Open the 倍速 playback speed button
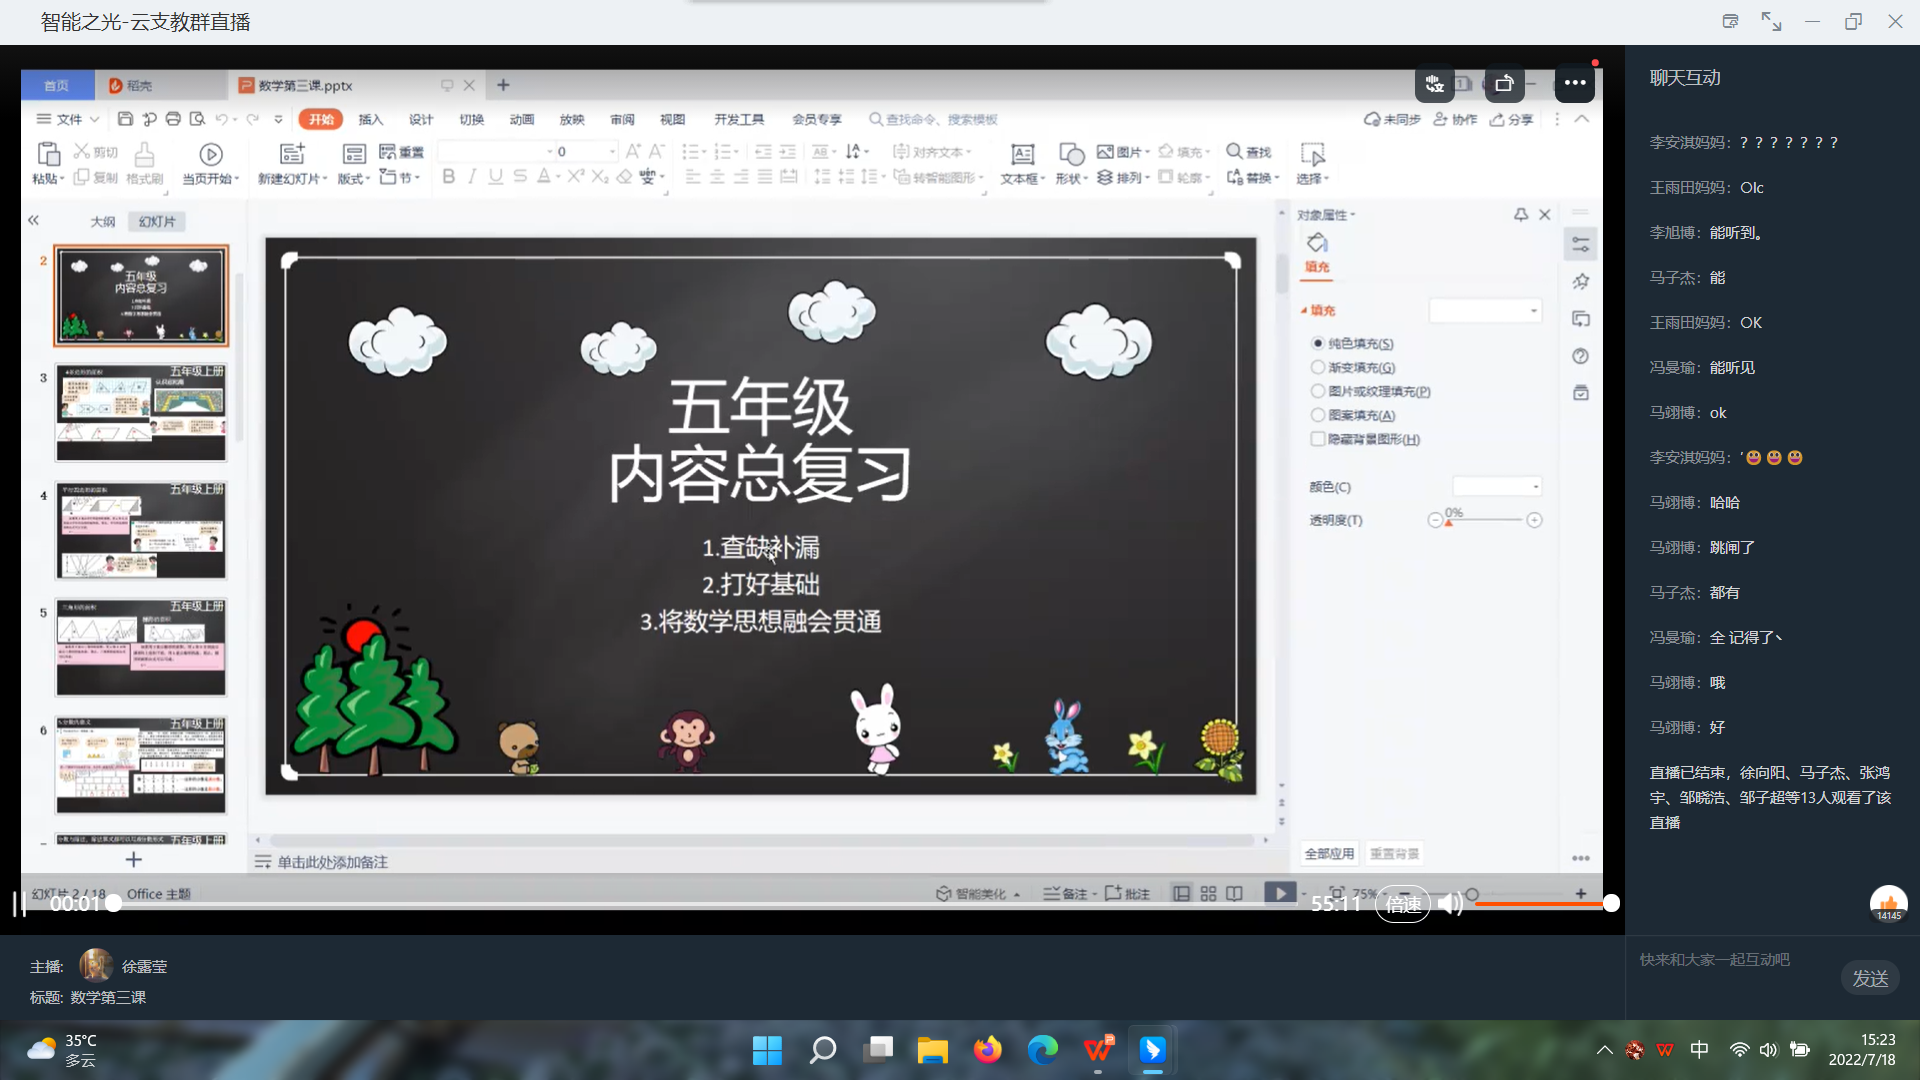Screen dimensions: 1920x1080 tap(1403, 904)
